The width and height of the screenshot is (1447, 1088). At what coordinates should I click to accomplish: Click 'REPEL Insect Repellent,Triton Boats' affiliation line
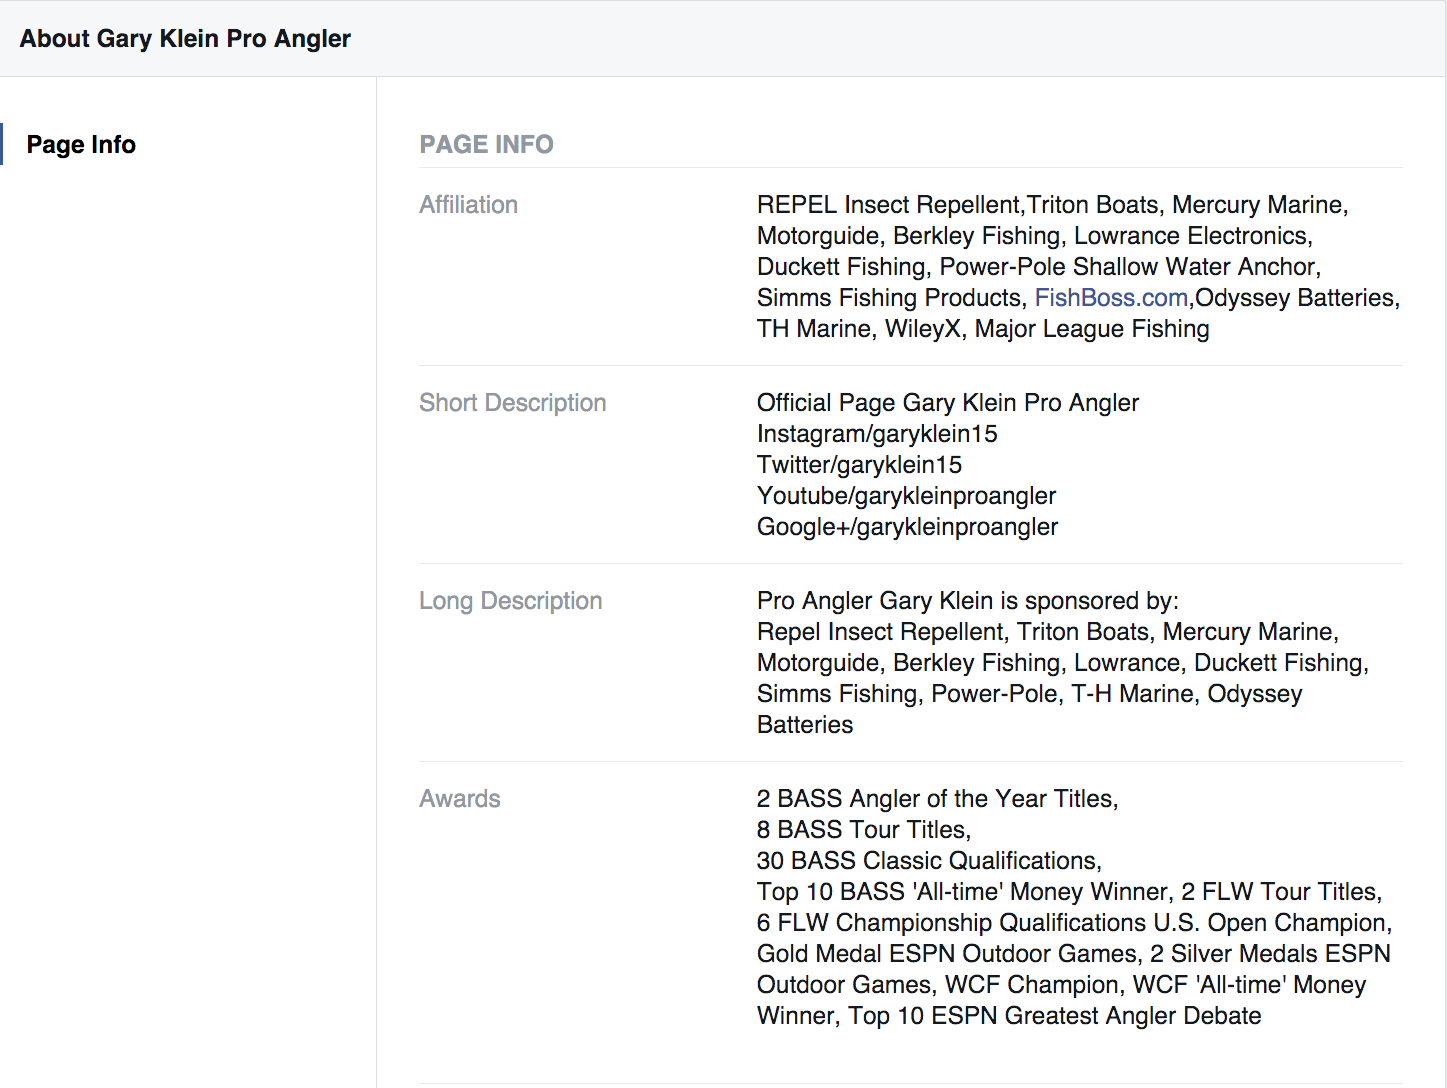[x=1053, y=205]
